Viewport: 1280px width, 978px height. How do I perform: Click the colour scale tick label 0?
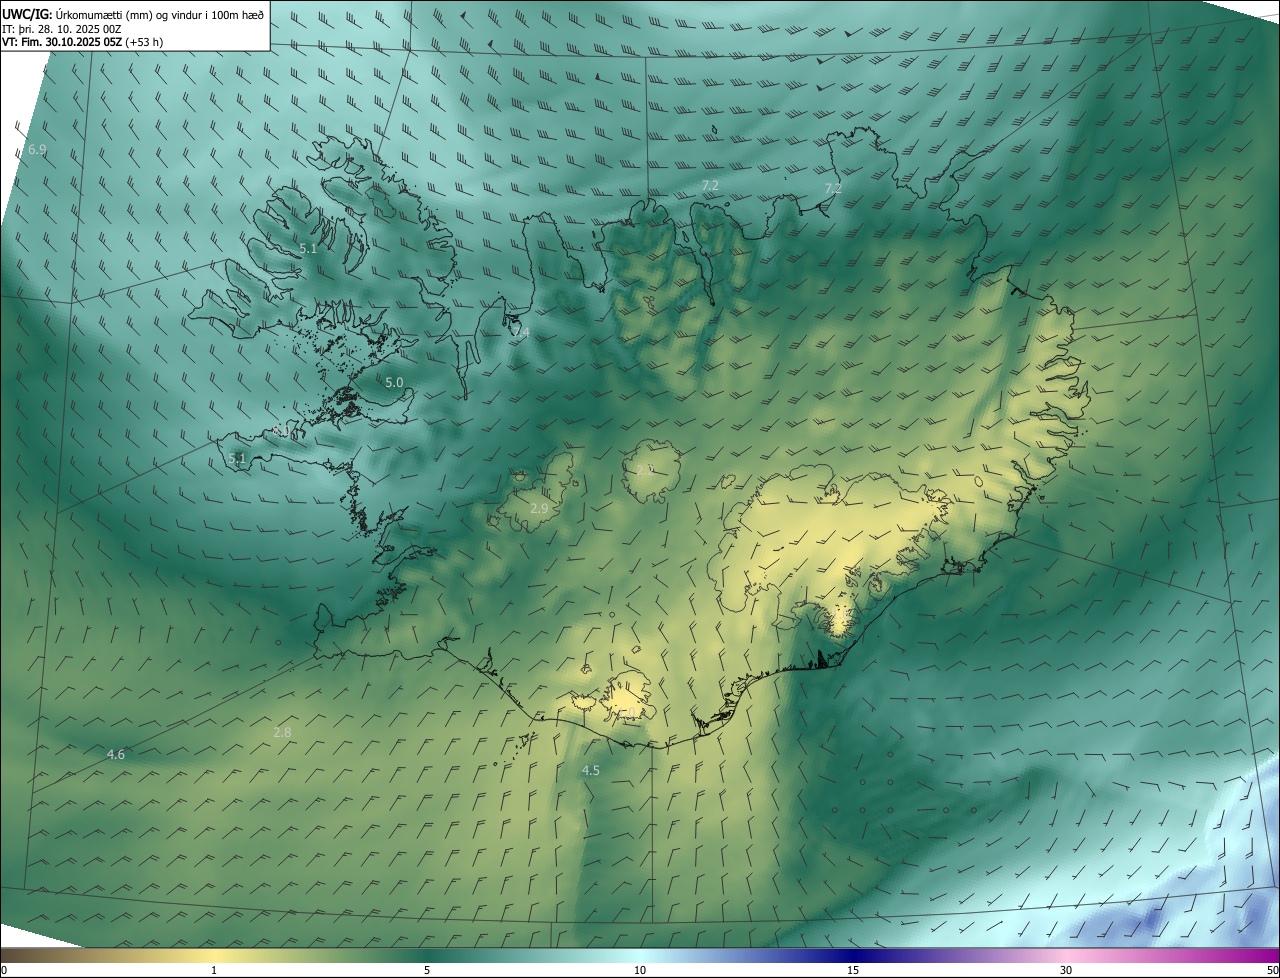point(4,970)
